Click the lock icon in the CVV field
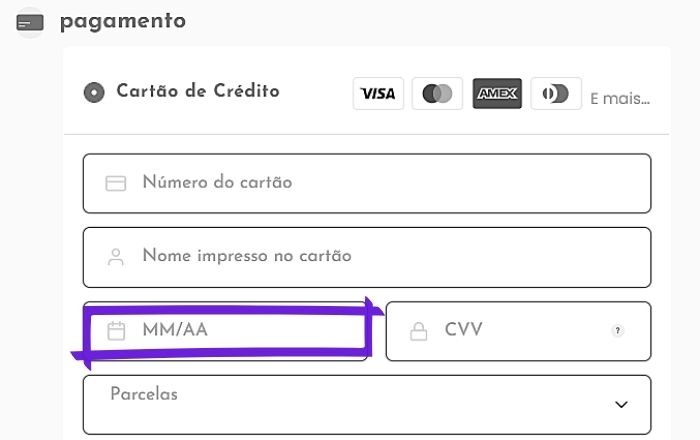 click(418, 331)
